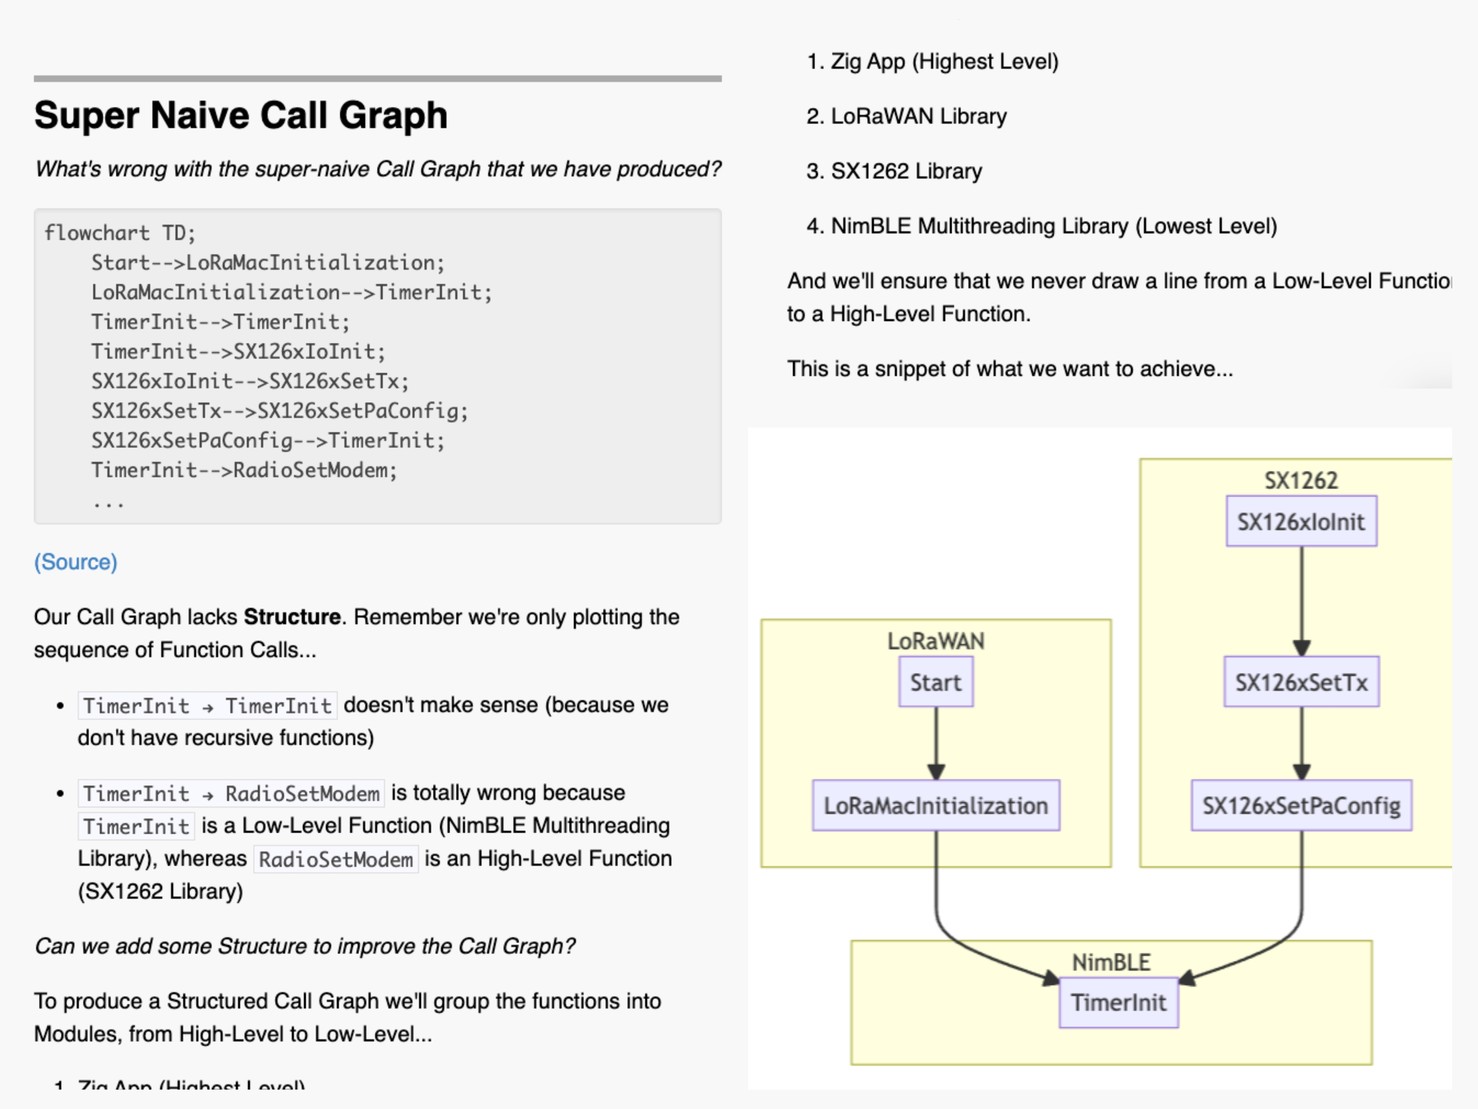Click the "NimBLE Multithreading Library (Lowest Level)" list item

tap(1053, 226)
